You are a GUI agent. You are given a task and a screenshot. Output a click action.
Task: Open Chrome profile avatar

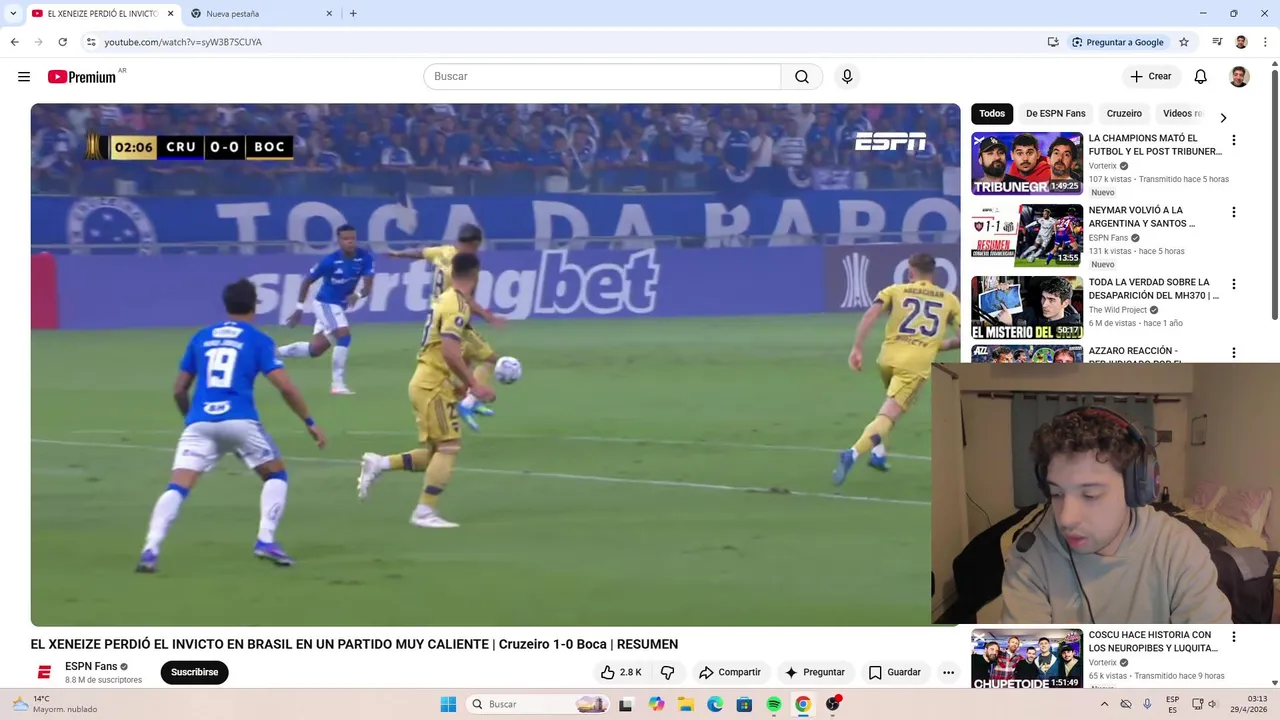(1241, 42)
